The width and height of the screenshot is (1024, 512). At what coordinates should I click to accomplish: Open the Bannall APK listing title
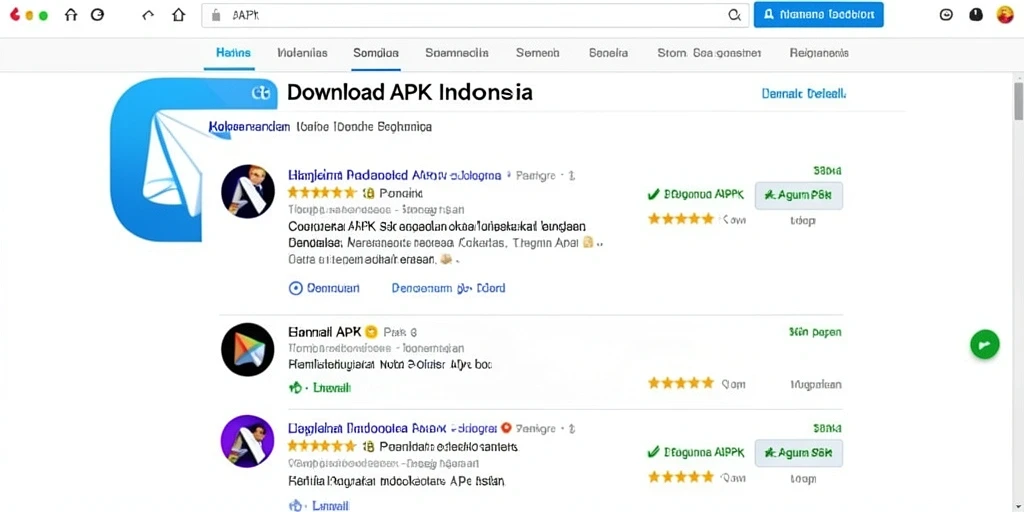tap(325, 332)
